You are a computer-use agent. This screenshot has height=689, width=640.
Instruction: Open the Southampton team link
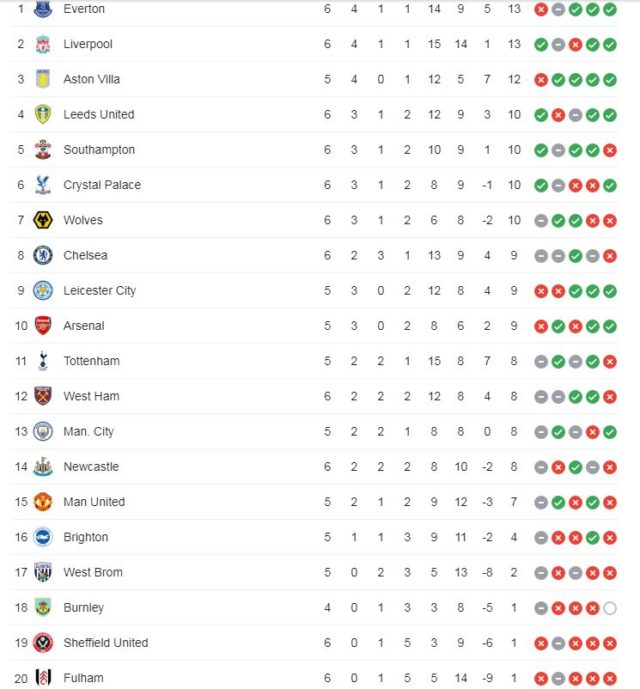click(99, 150)
